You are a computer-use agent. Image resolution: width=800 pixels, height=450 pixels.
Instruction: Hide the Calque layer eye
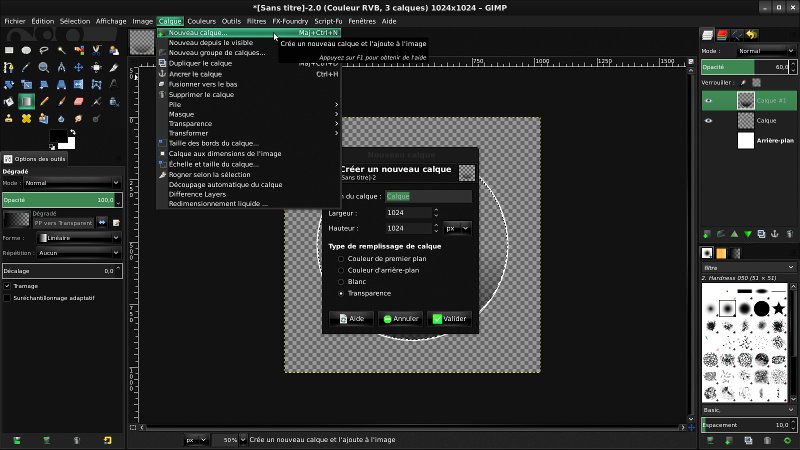click(x=708, y=120)
